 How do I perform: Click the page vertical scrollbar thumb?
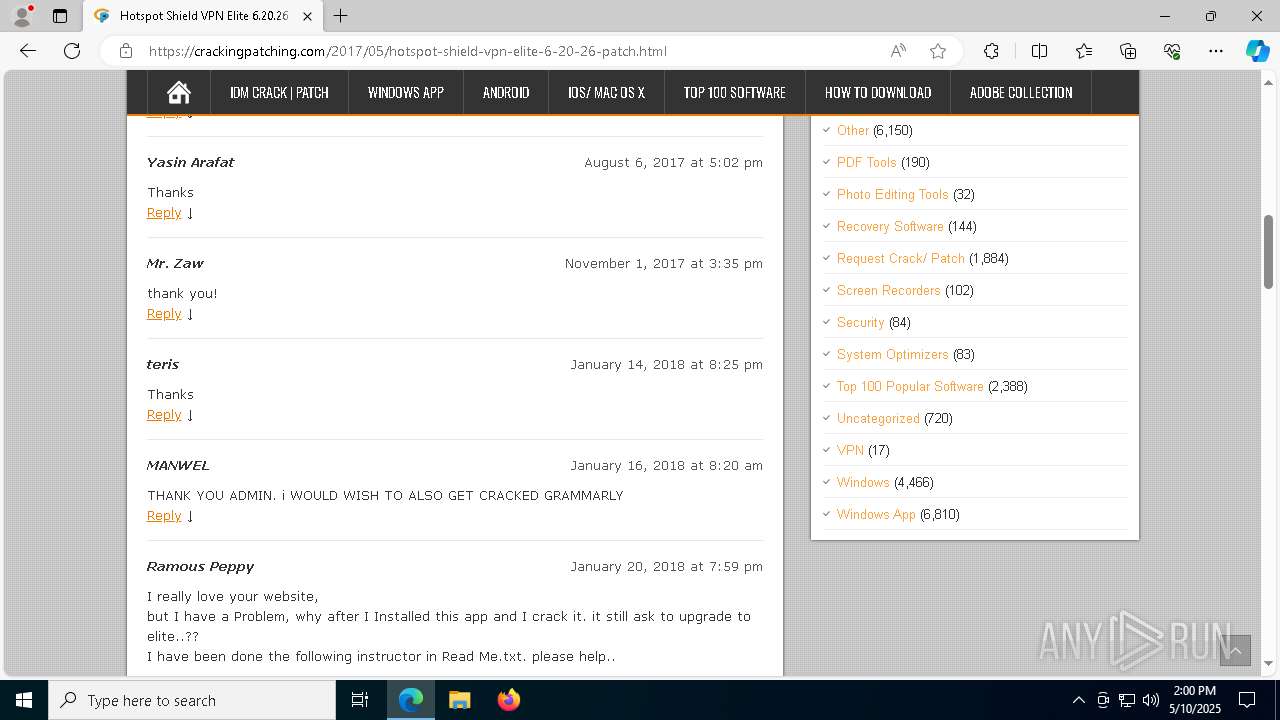click(1269, 252)
